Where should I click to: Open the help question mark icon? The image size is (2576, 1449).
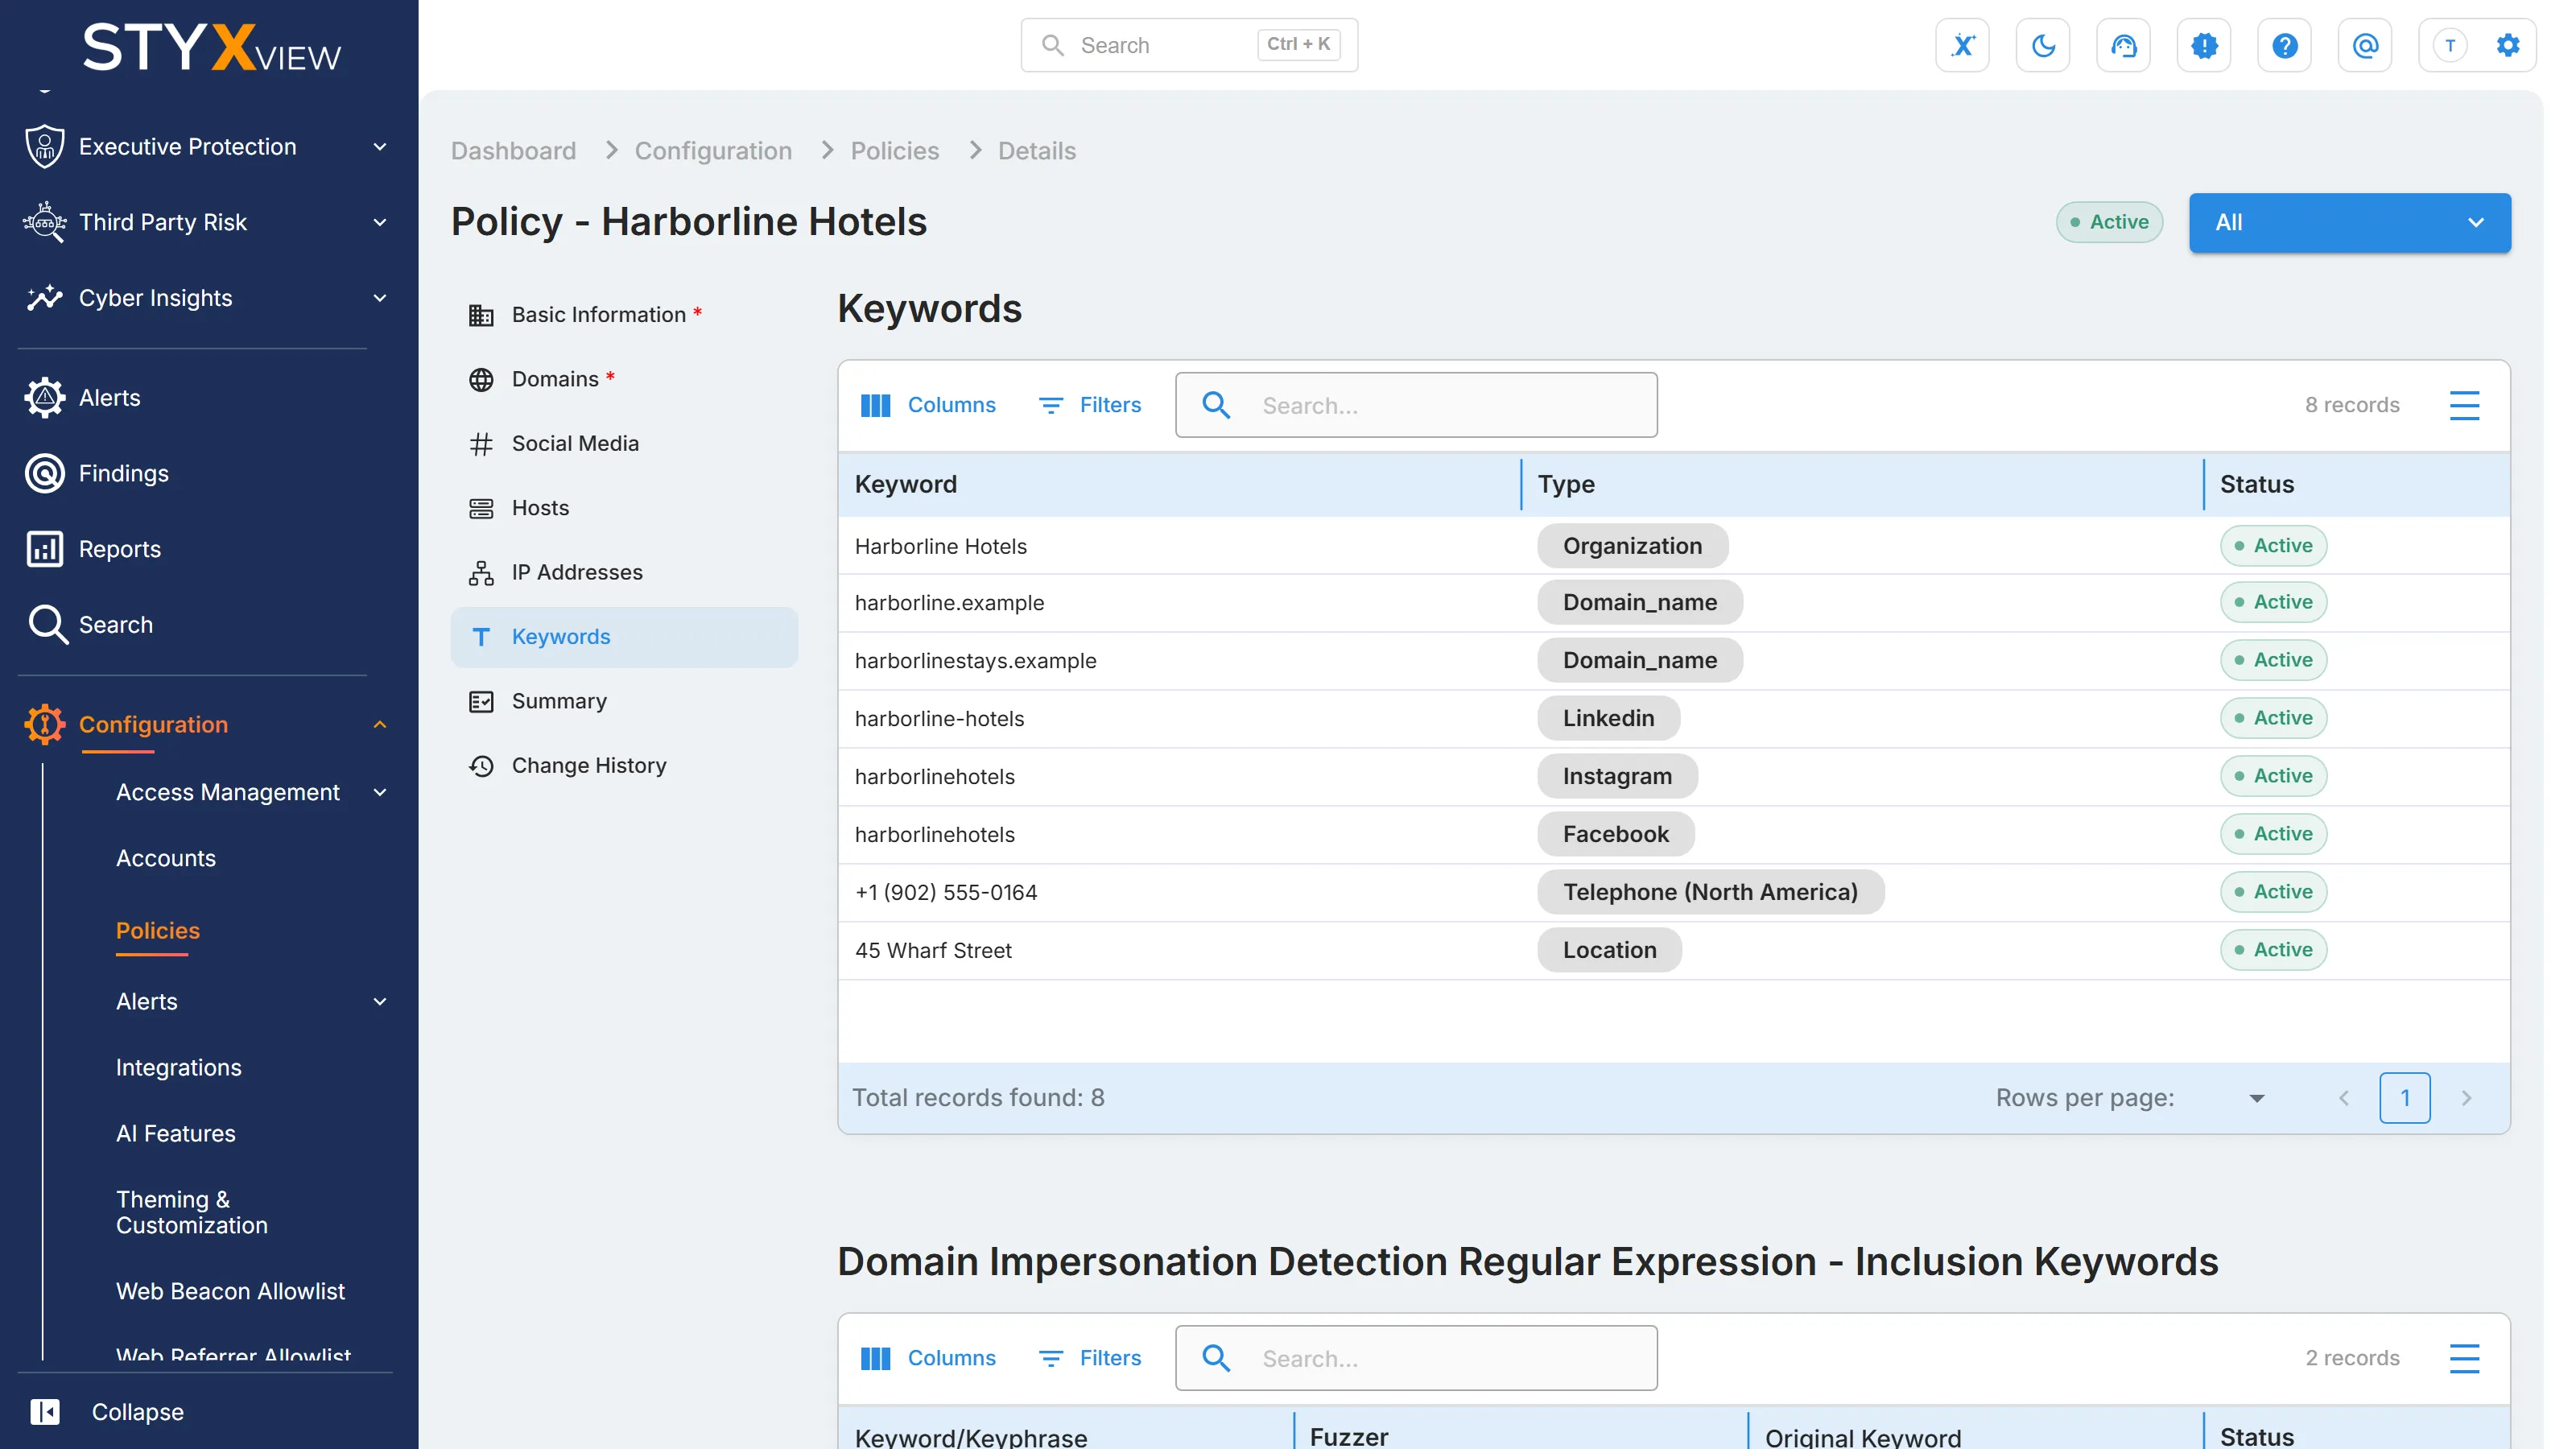pos(2284,45)
